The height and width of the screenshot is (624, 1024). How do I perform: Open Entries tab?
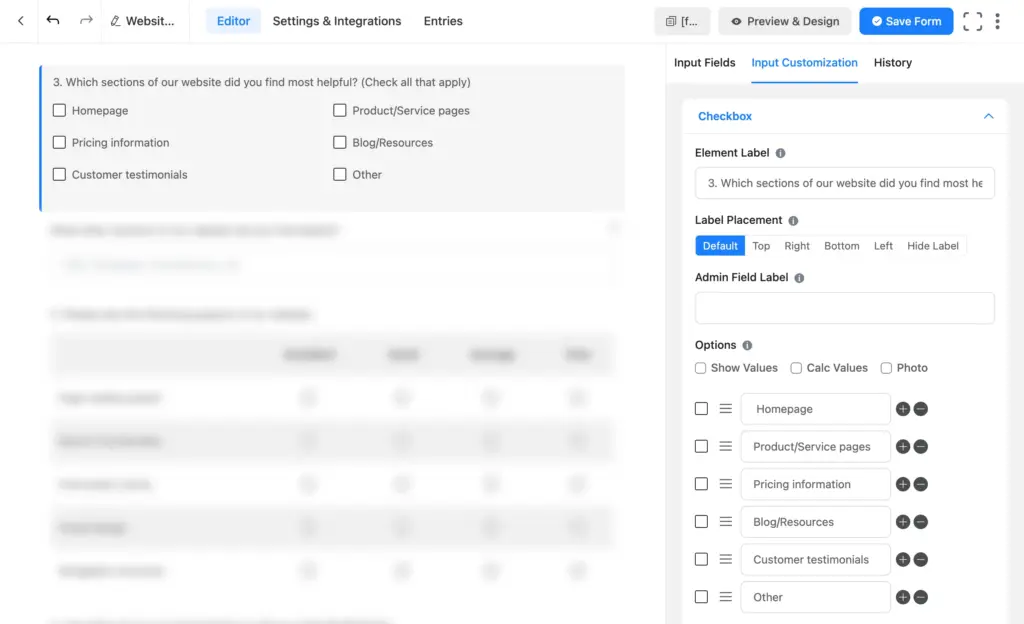[x=443, y=21]
